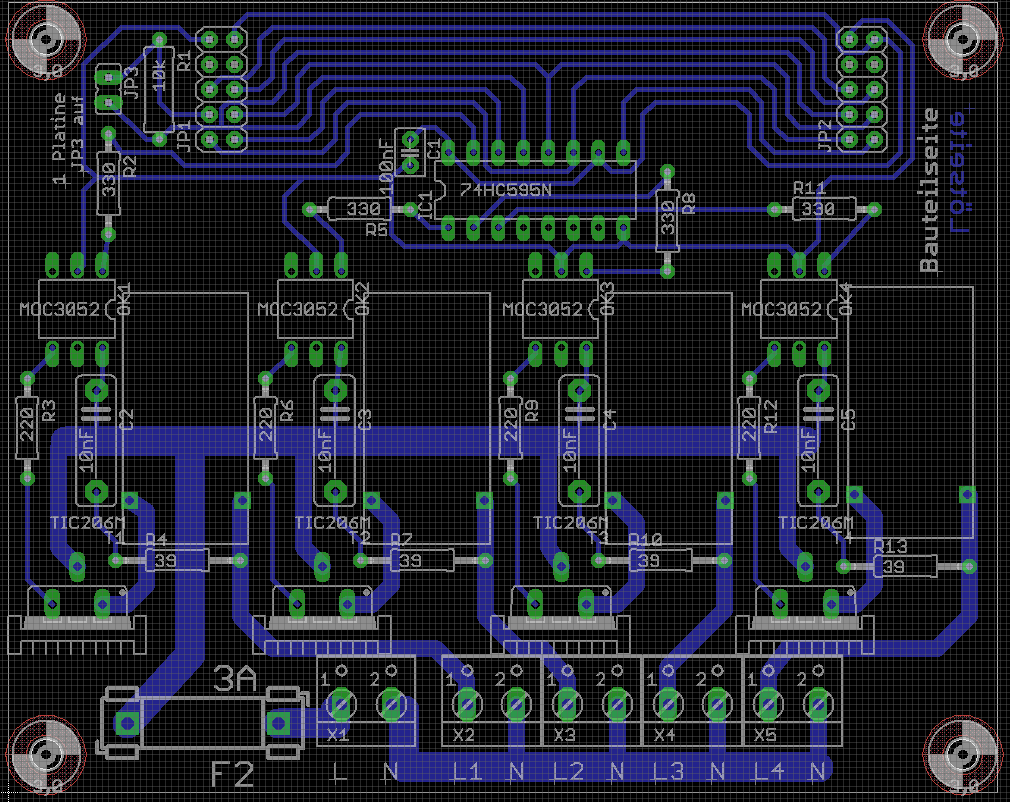Select the 39 ohm resistor R7 body
The height and width of the screenshot is (802, 1010).
coord(422,560)
